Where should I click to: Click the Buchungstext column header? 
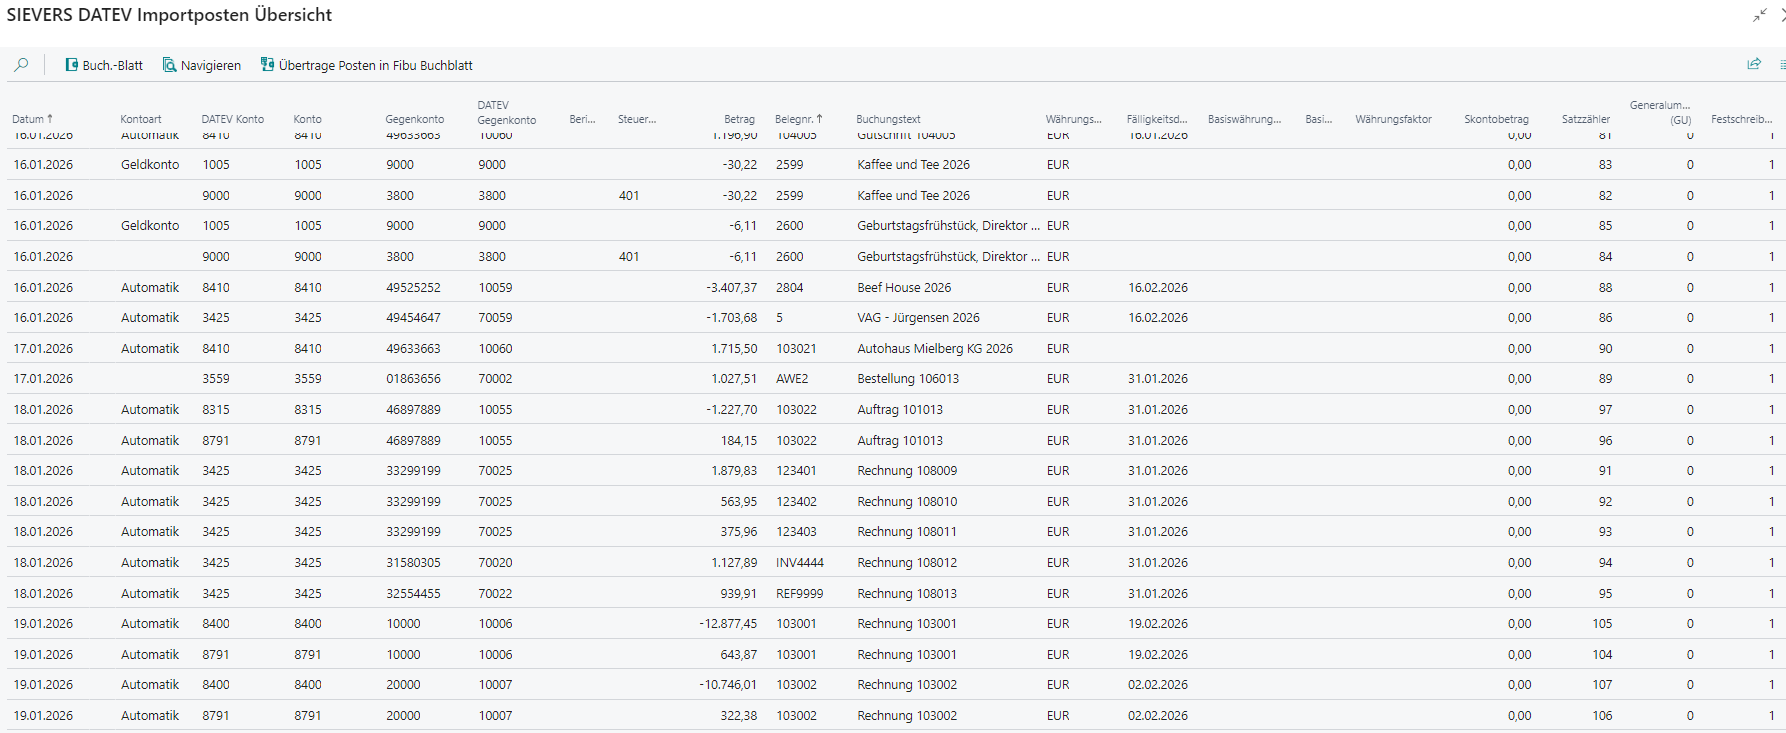click(888, 119)
